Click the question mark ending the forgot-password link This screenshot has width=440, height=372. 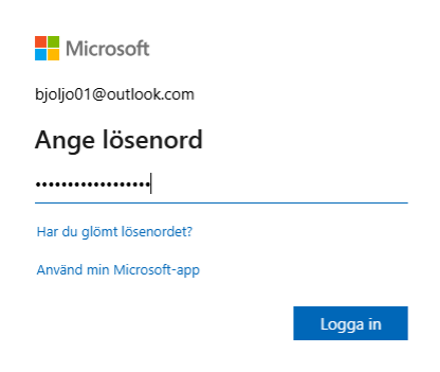(x=190, y=231)
